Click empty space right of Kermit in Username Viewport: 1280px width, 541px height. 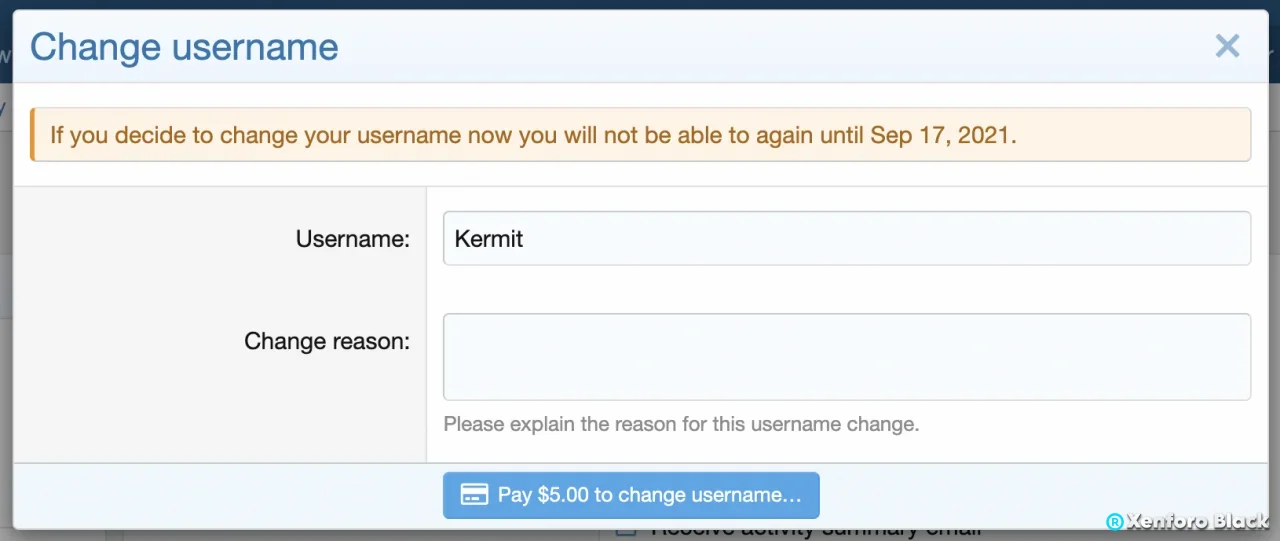(880, 238)
